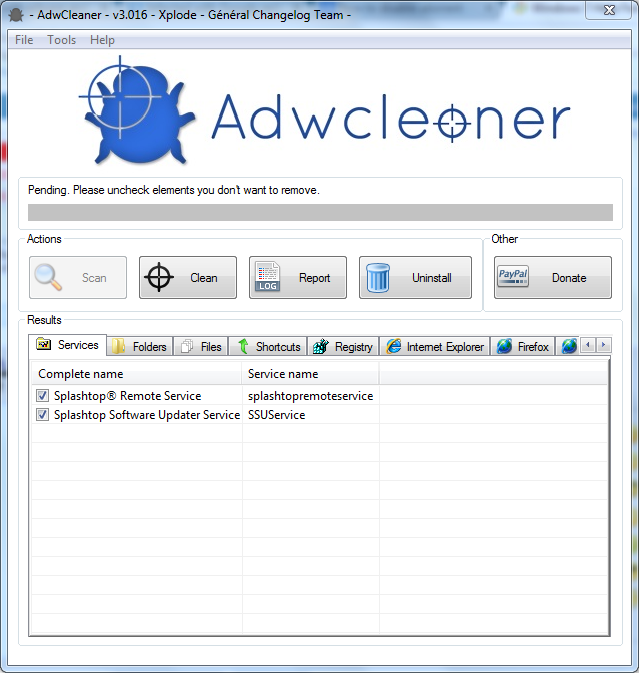
Task: Open the File menu
Action: (24, 40)
